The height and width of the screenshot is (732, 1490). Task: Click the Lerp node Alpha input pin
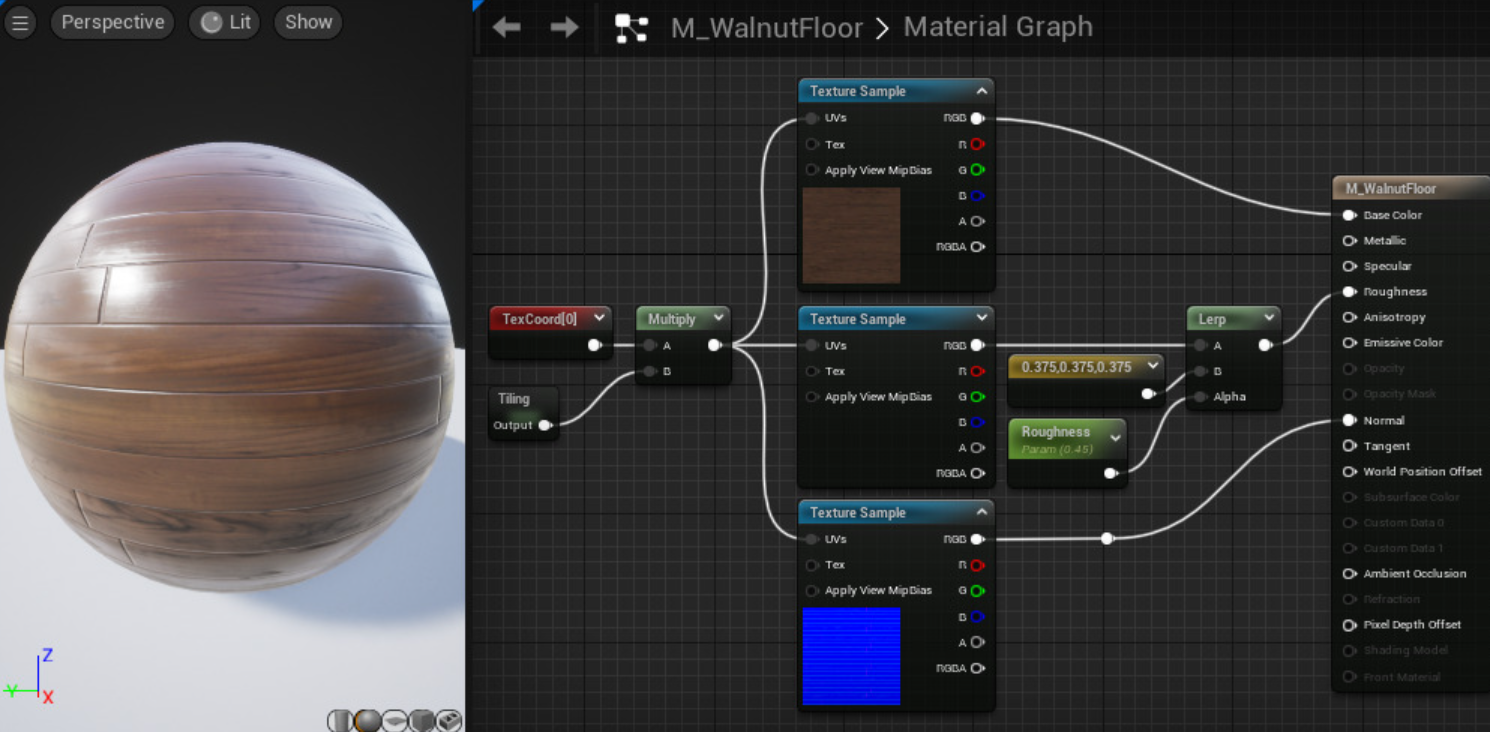pyautogui.click(x=1200, y=397)
